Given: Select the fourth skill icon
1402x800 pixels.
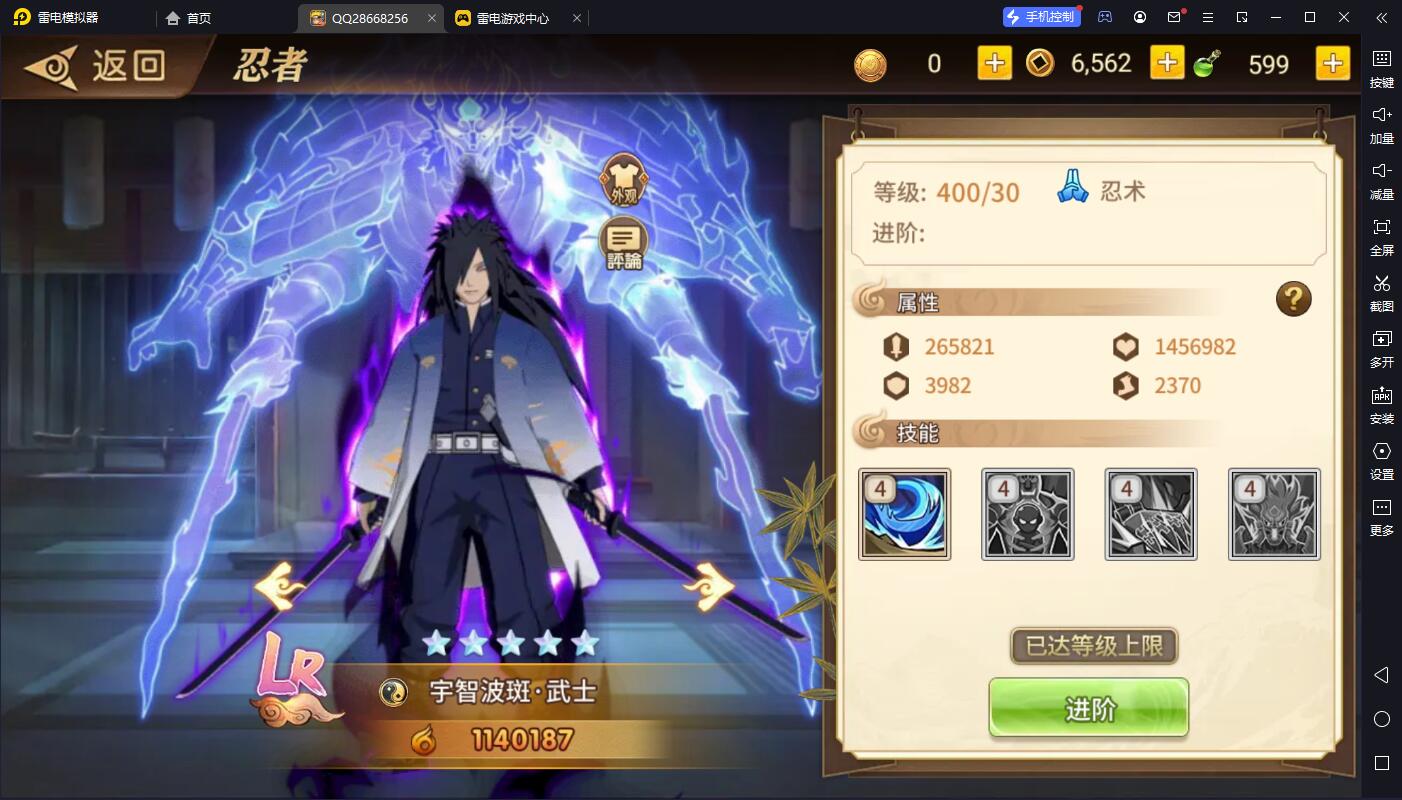Looking at the screenshot, I should pos(1274,514).
